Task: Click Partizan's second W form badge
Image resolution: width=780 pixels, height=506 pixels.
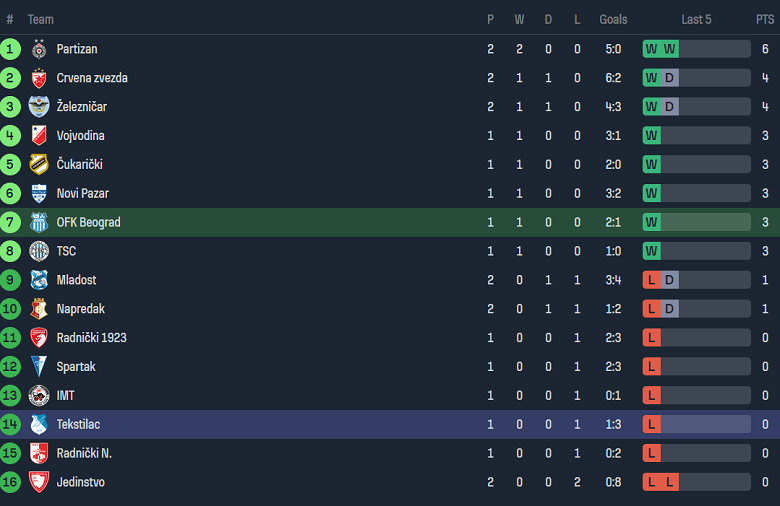Action: (x=670, y=49)
